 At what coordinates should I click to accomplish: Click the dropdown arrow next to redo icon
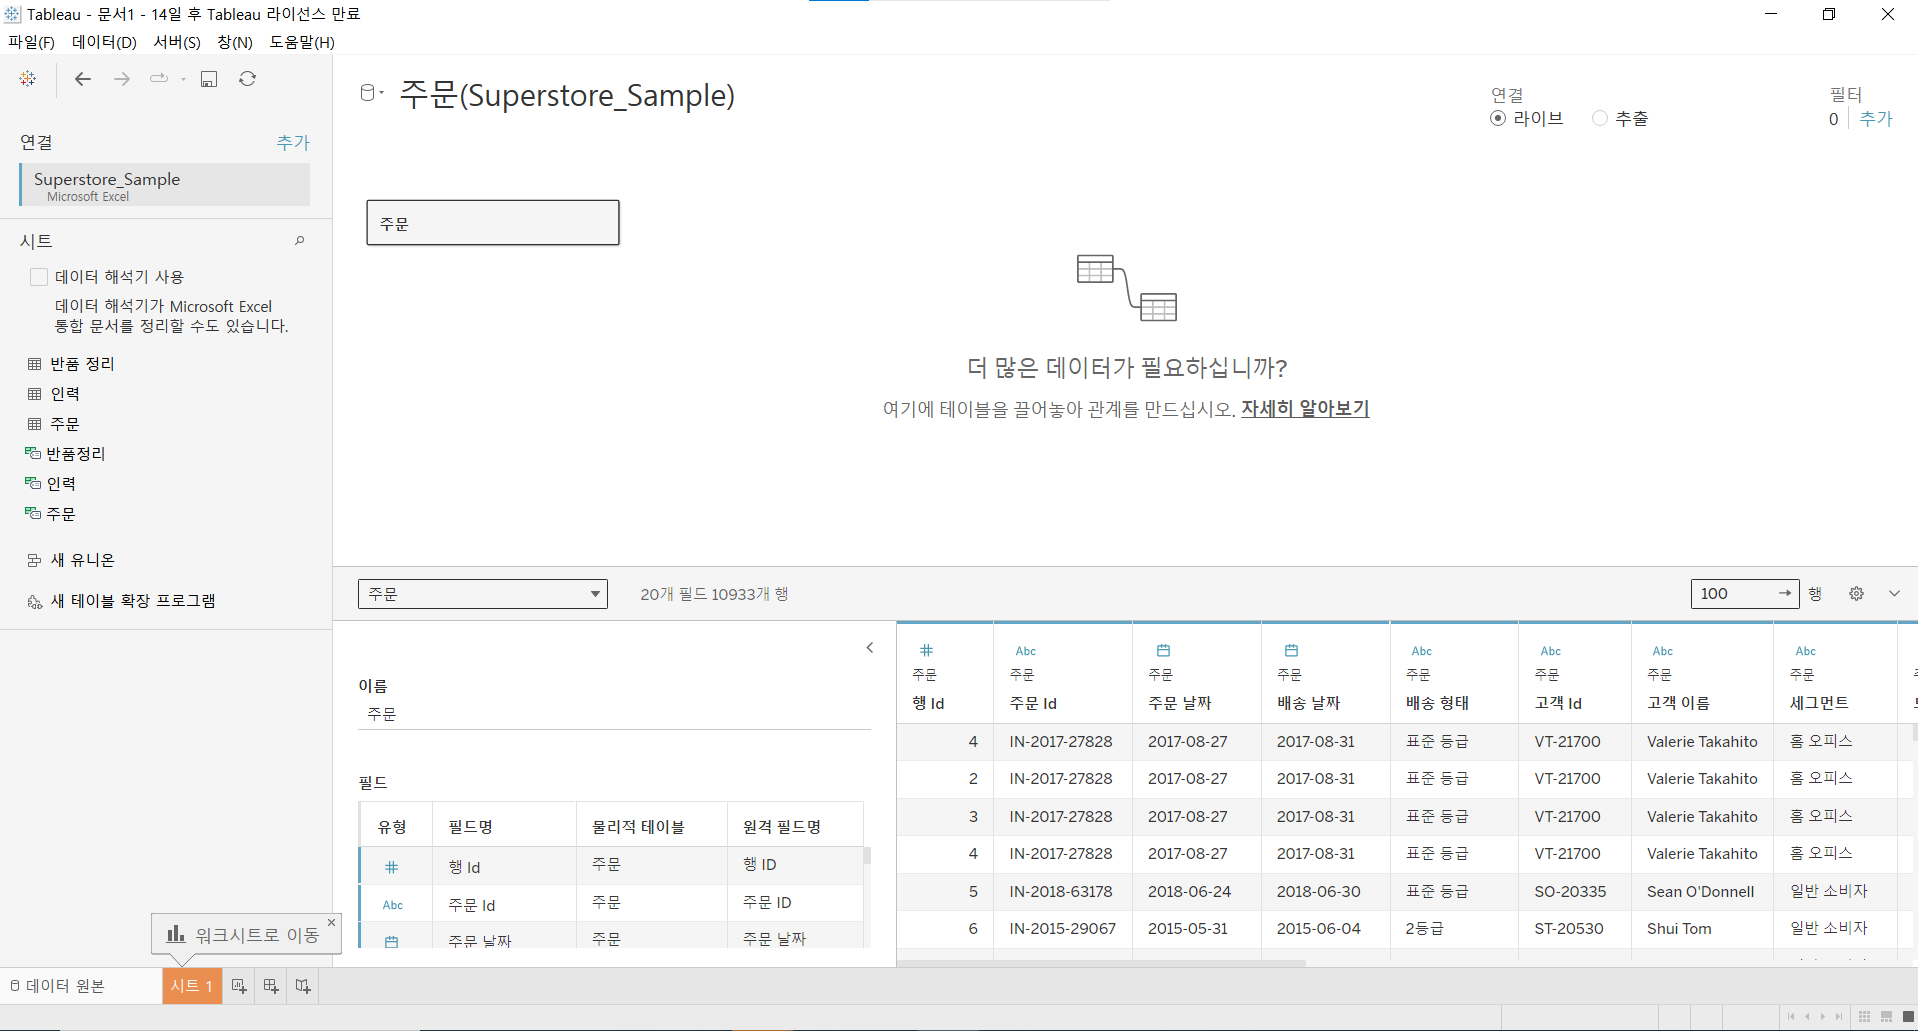tap(183, 79)
